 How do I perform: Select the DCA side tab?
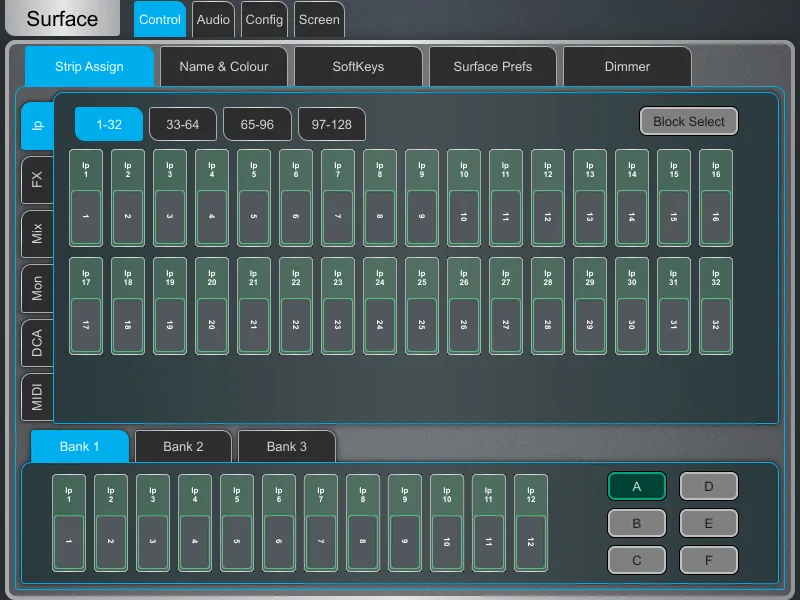point(37,342)
